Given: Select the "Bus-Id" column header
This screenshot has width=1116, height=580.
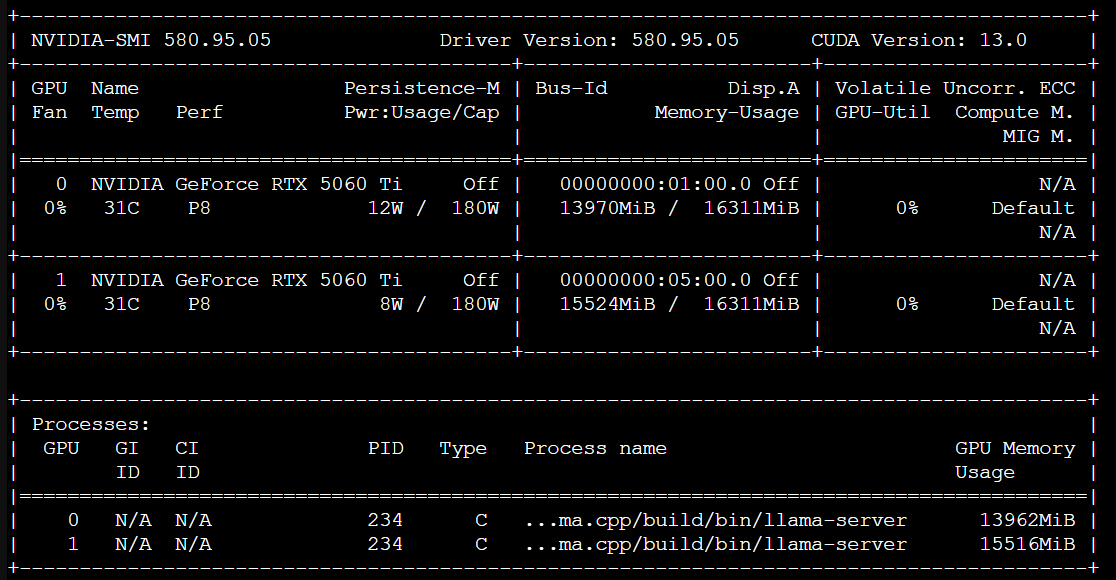Looking at the screenshot, I should pos(572,88).
